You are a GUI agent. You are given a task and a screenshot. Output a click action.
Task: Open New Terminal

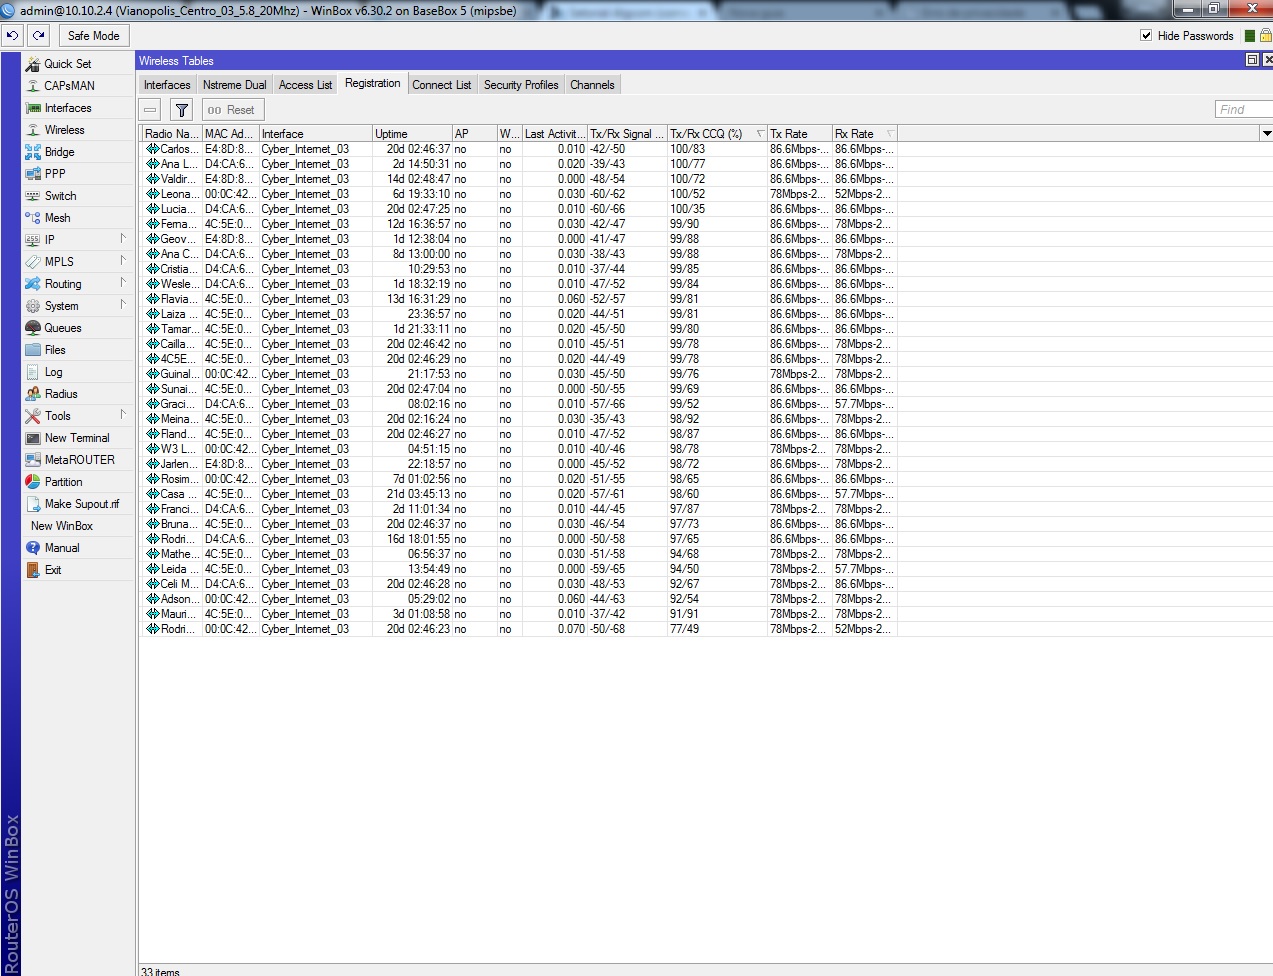pyautogui.click(x=78, y=438)
